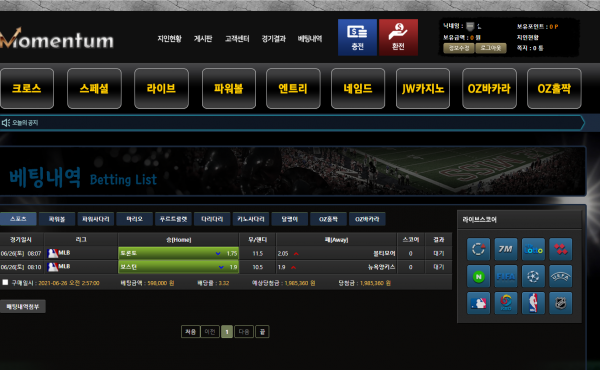
Task: Click the KBO league icon
Action: (505, 303)
